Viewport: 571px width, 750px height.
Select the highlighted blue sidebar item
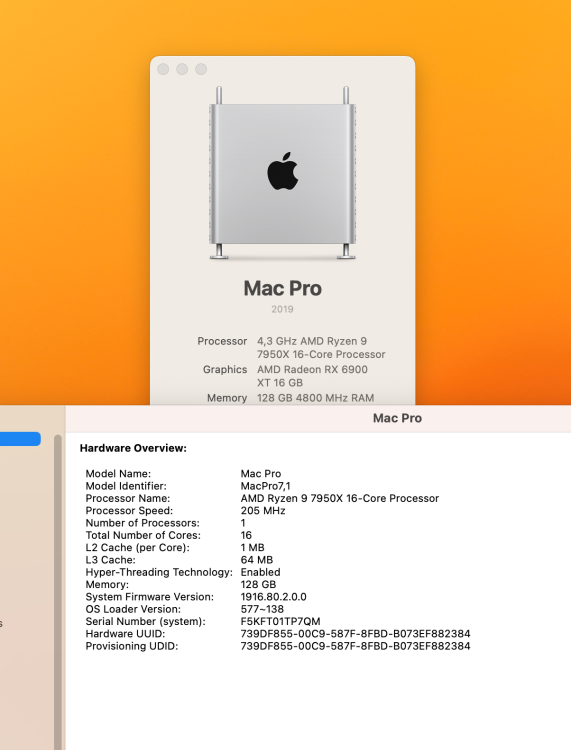pyautogui.click(x=20, y=439)
